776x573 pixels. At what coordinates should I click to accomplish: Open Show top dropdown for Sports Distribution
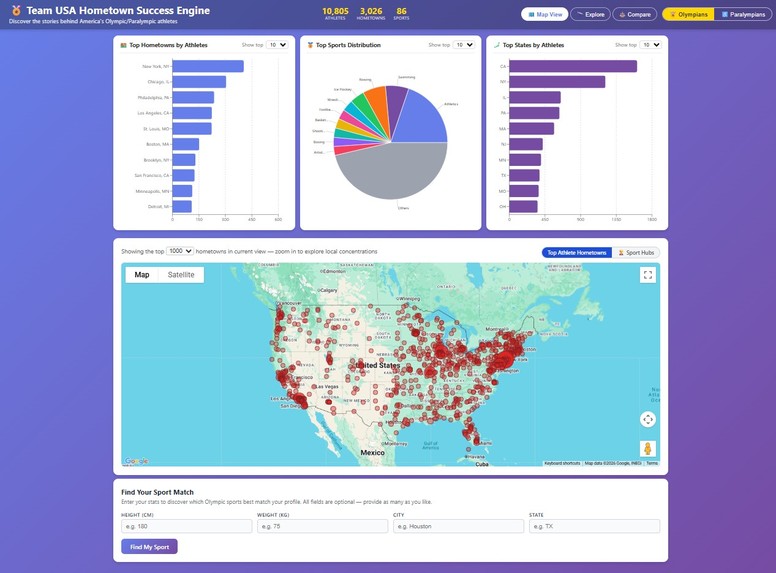coord(464,45)
